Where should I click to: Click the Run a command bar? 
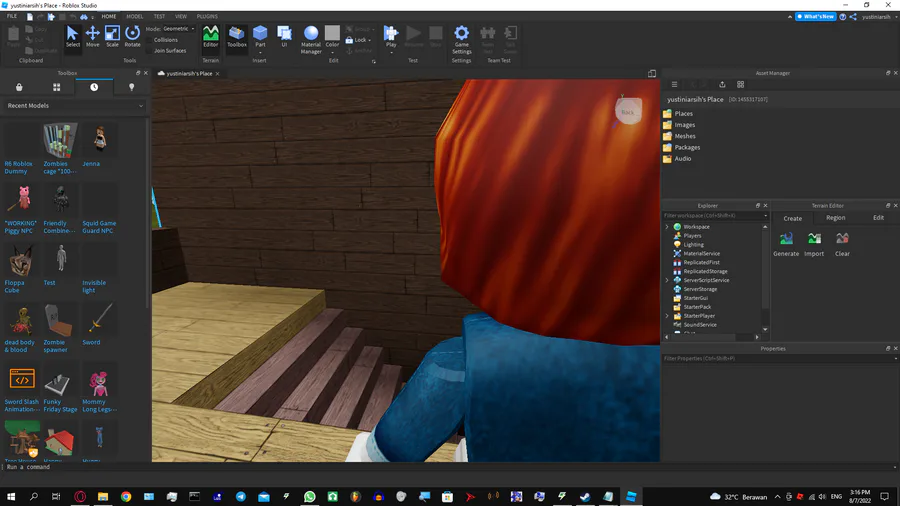coord(448,467)
